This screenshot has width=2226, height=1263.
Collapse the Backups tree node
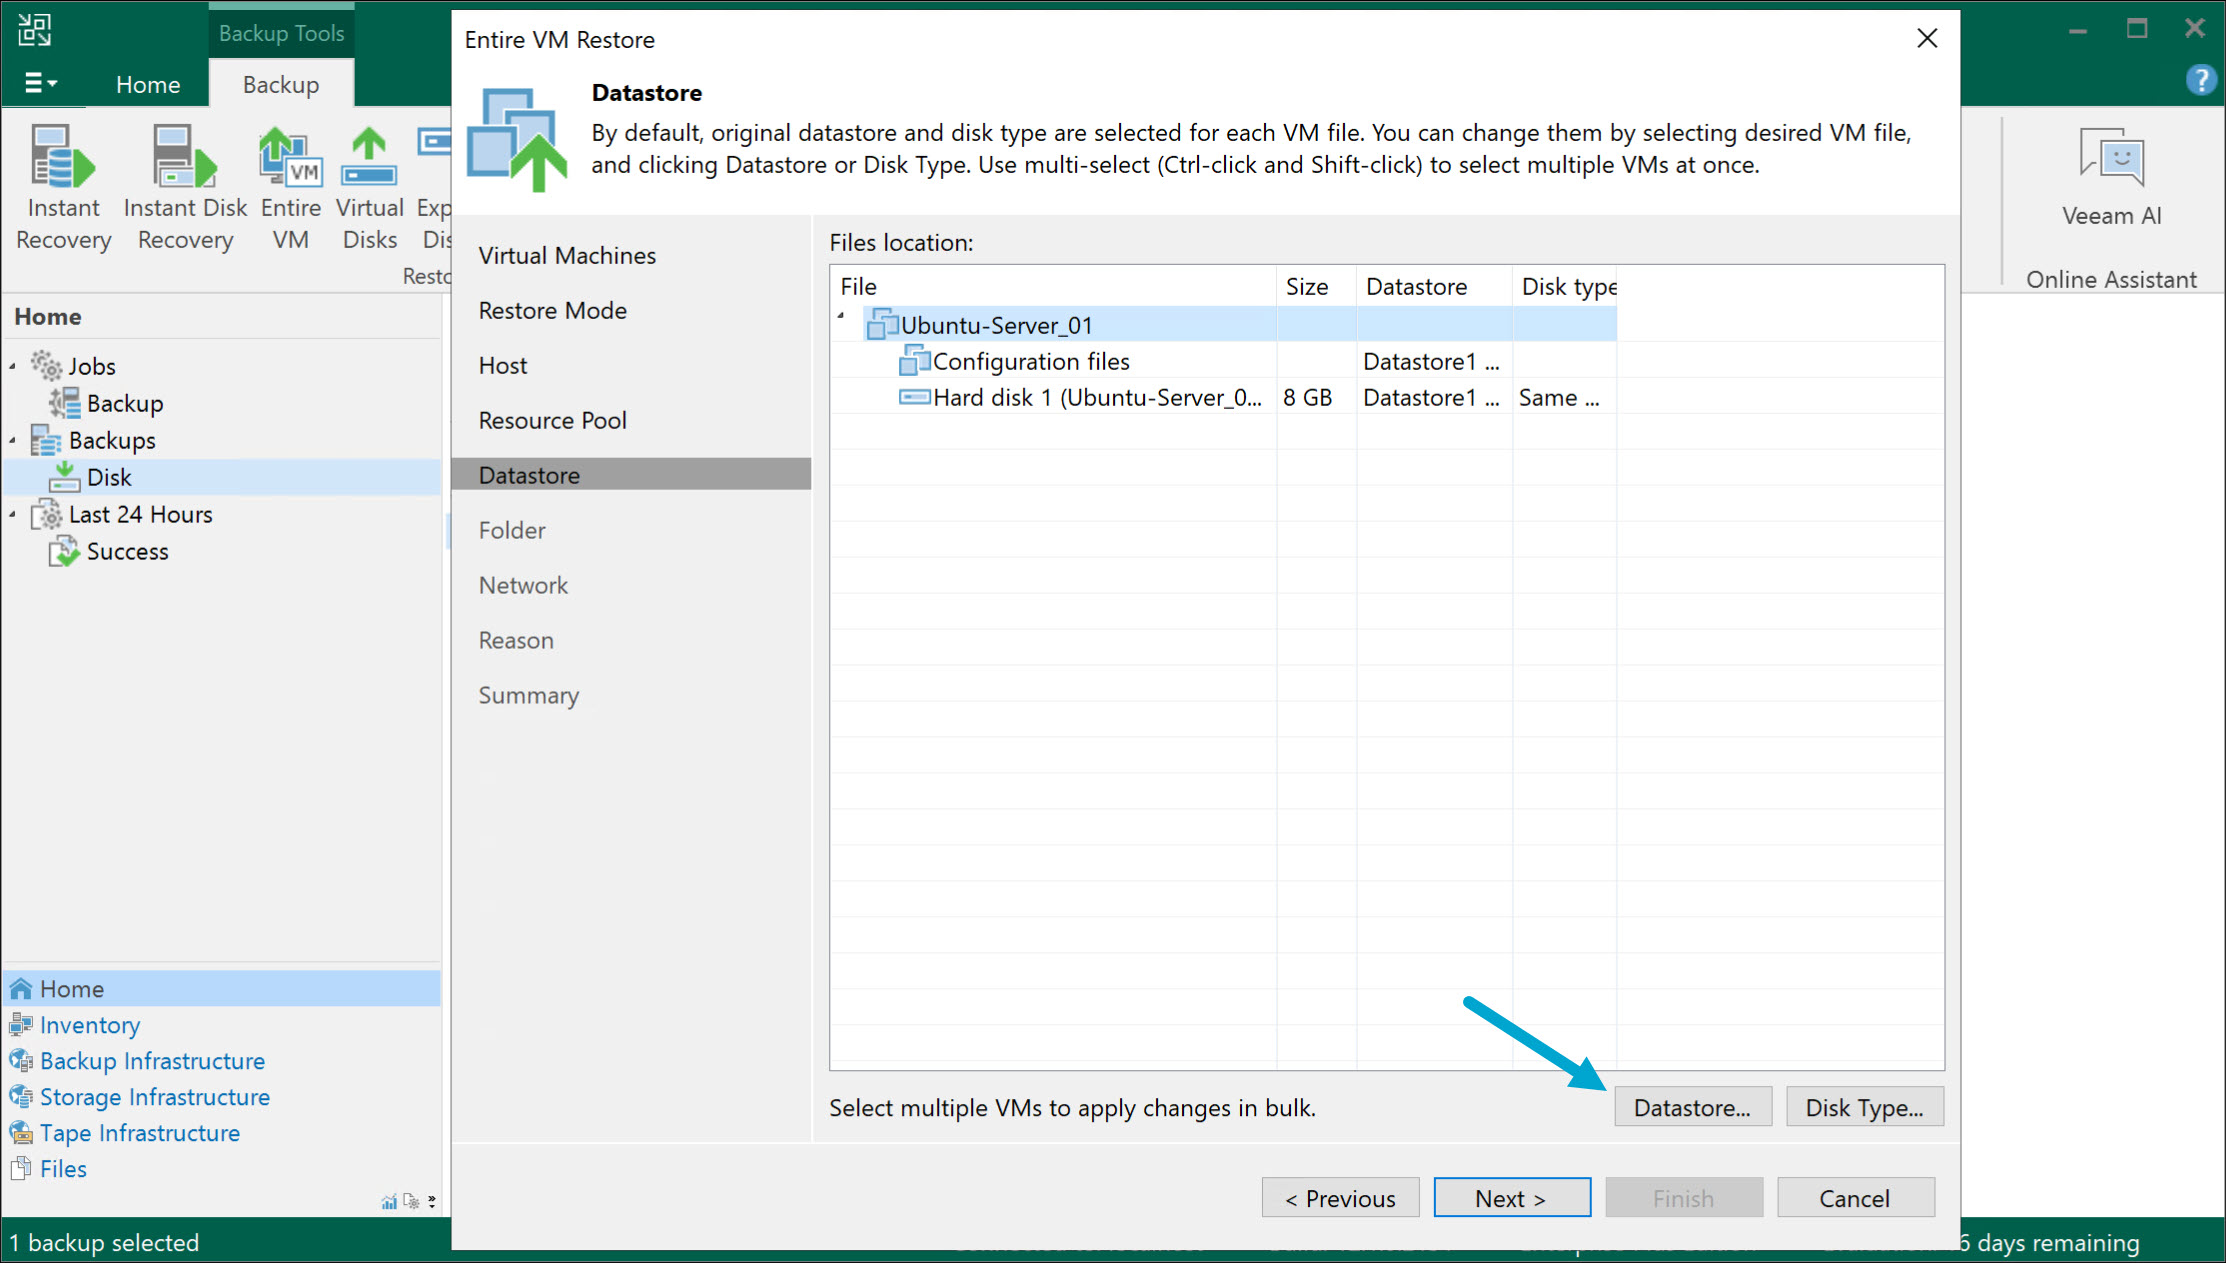coord(14,440)
